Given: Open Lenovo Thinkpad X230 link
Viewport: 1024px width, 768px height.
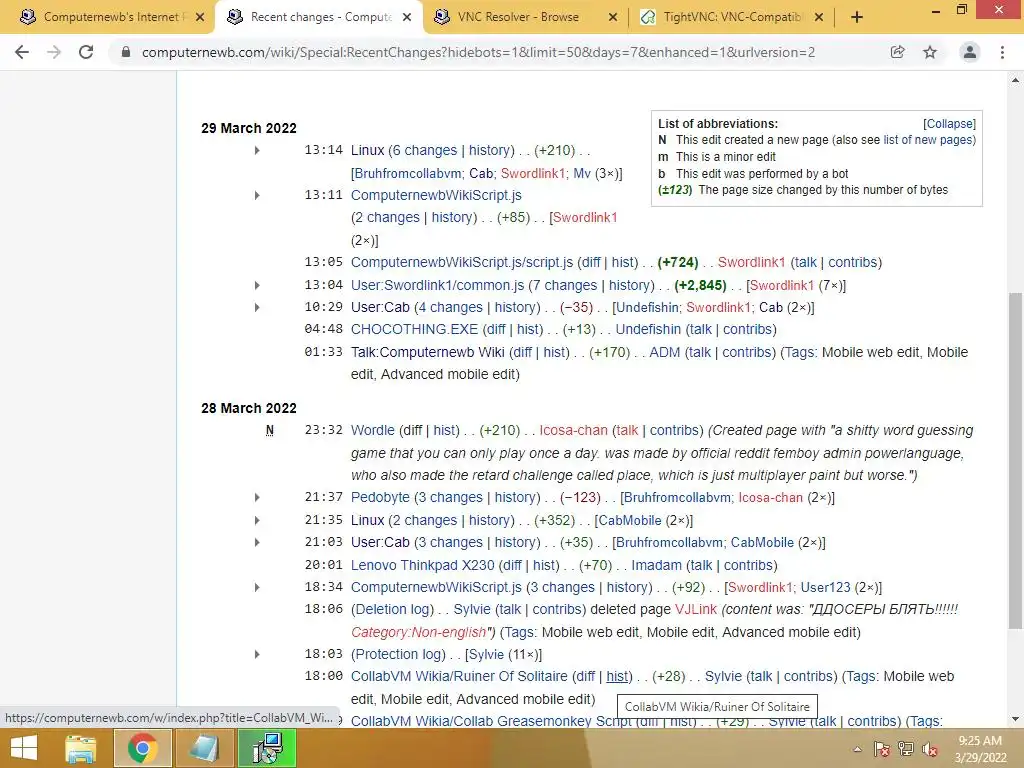Looking at the screenshot, I should 423,566.
